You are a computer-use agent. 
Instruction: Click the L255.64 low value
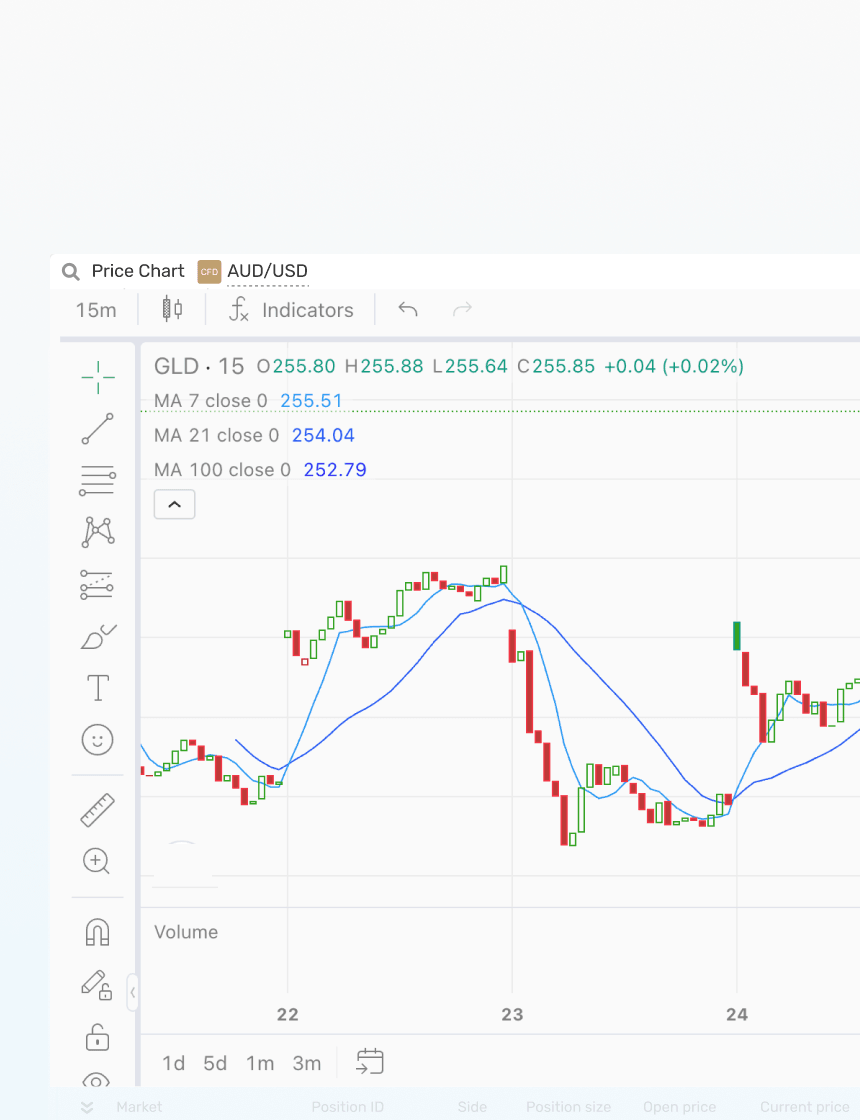point(470,366)
